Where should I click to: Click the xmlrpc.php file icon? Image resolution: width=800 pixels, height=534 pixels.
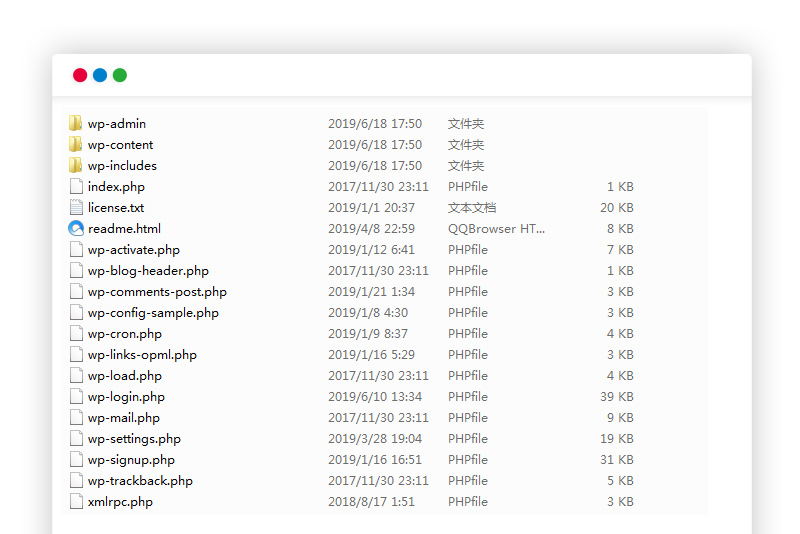point(76,502)
